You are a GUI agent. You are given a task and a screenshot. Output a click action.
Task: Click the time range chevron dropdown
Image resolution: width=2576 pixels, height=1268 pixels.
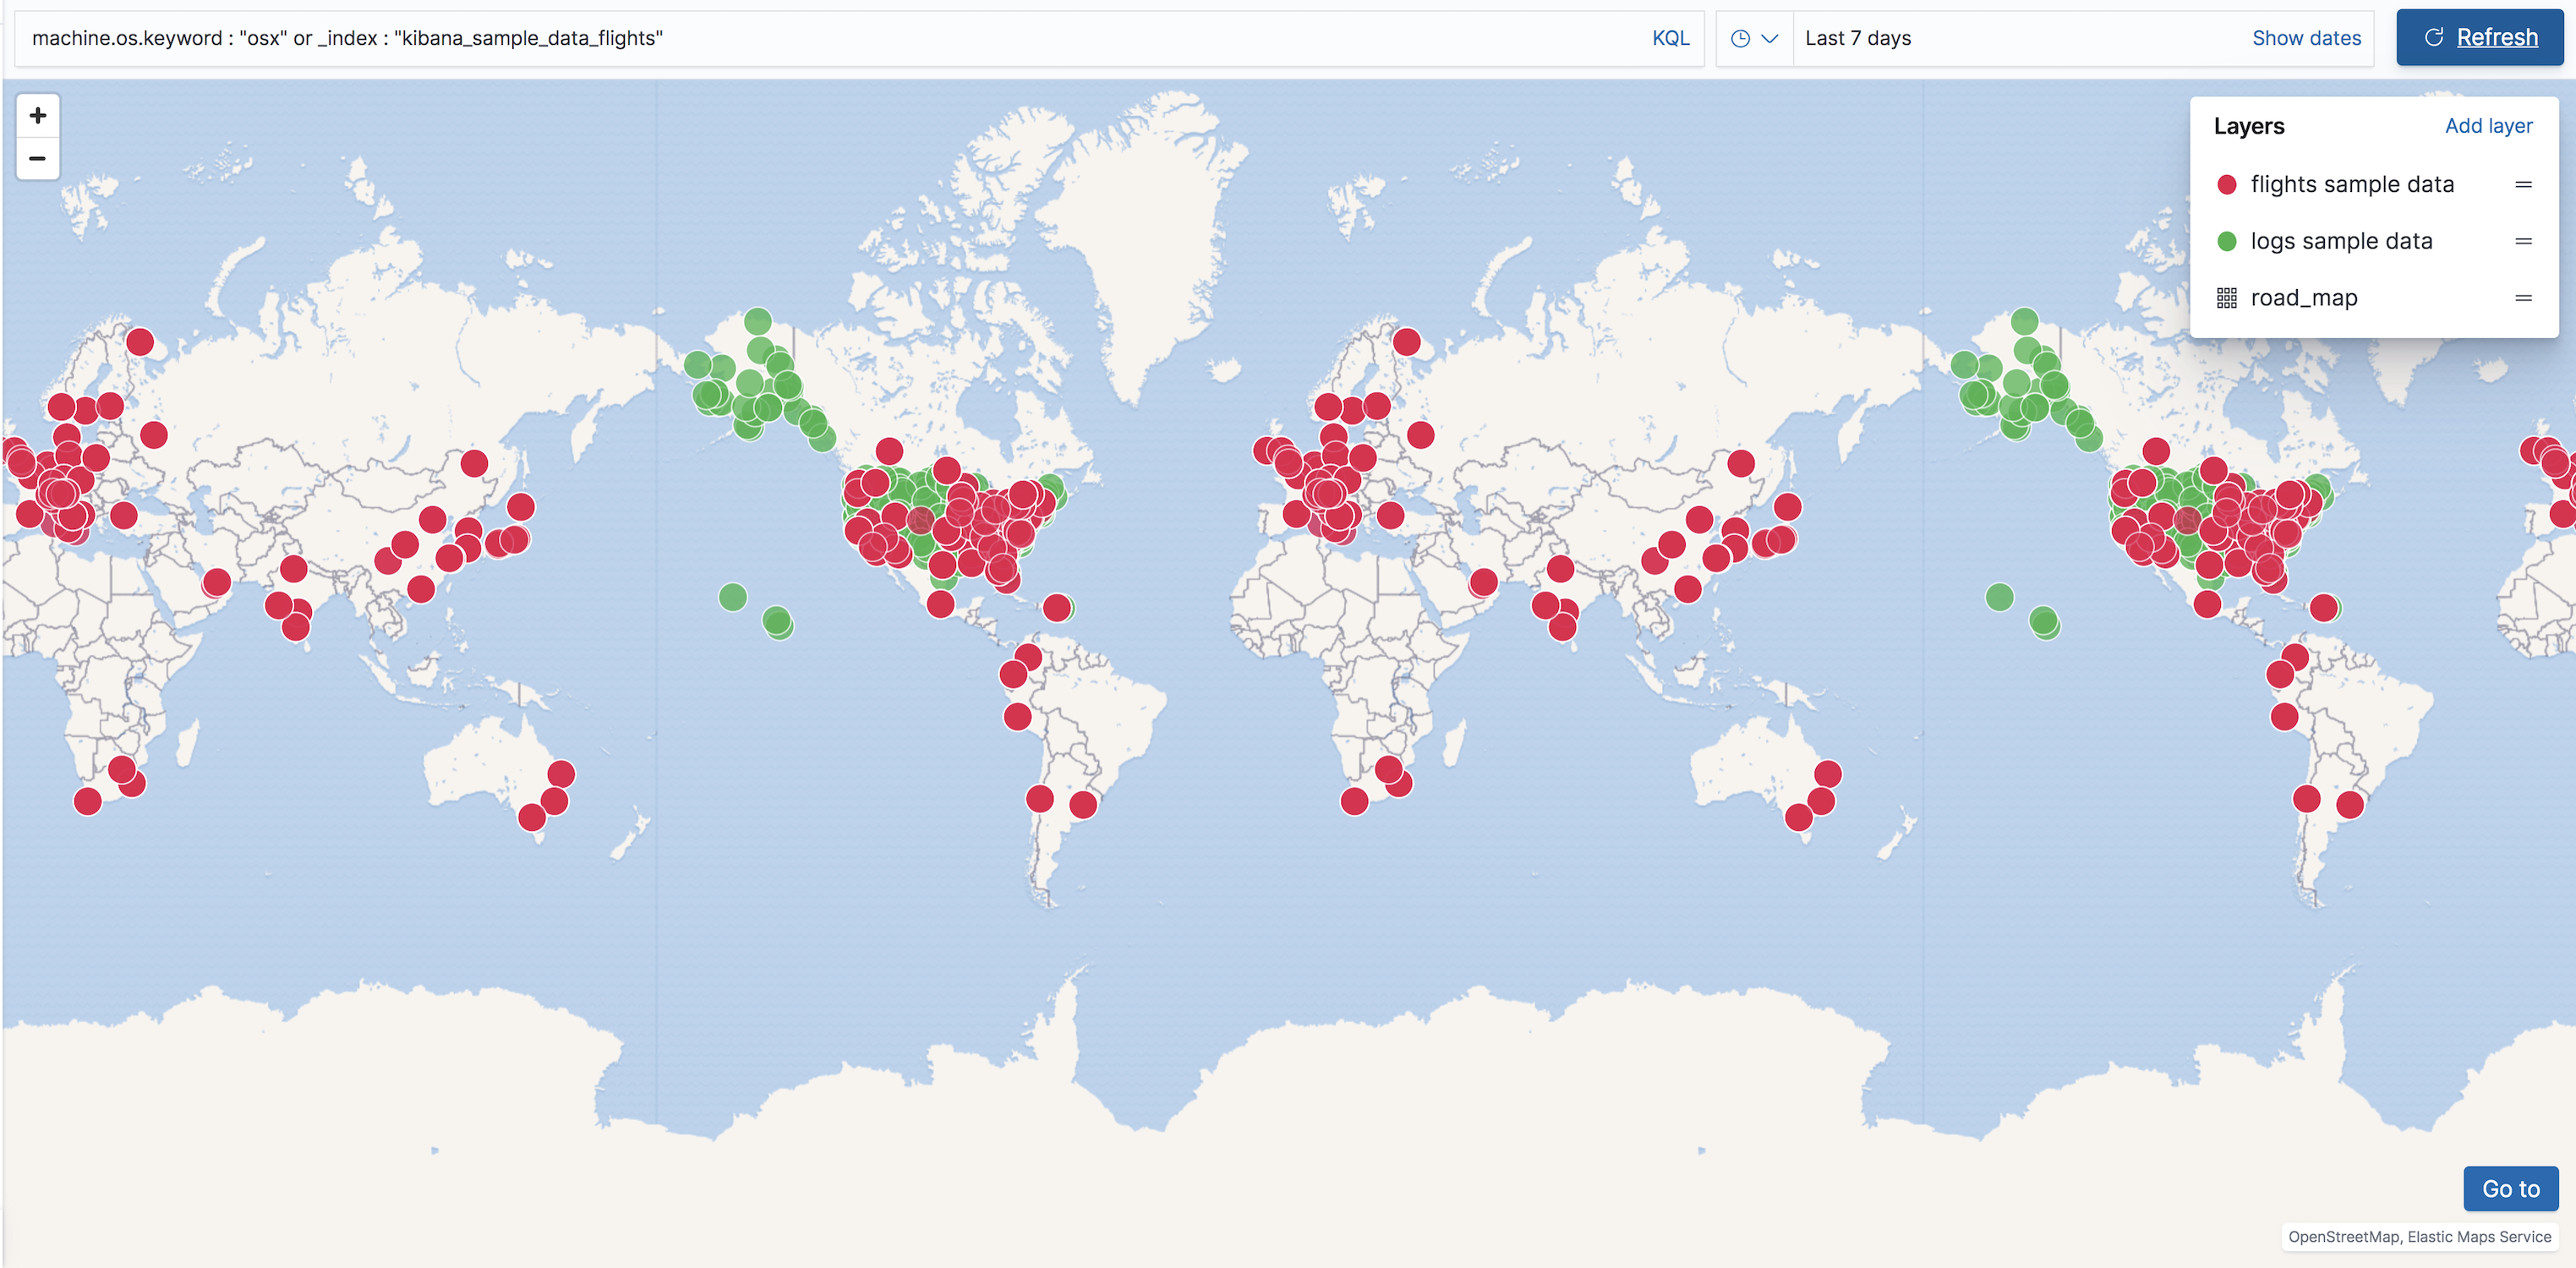[1766, 36]
